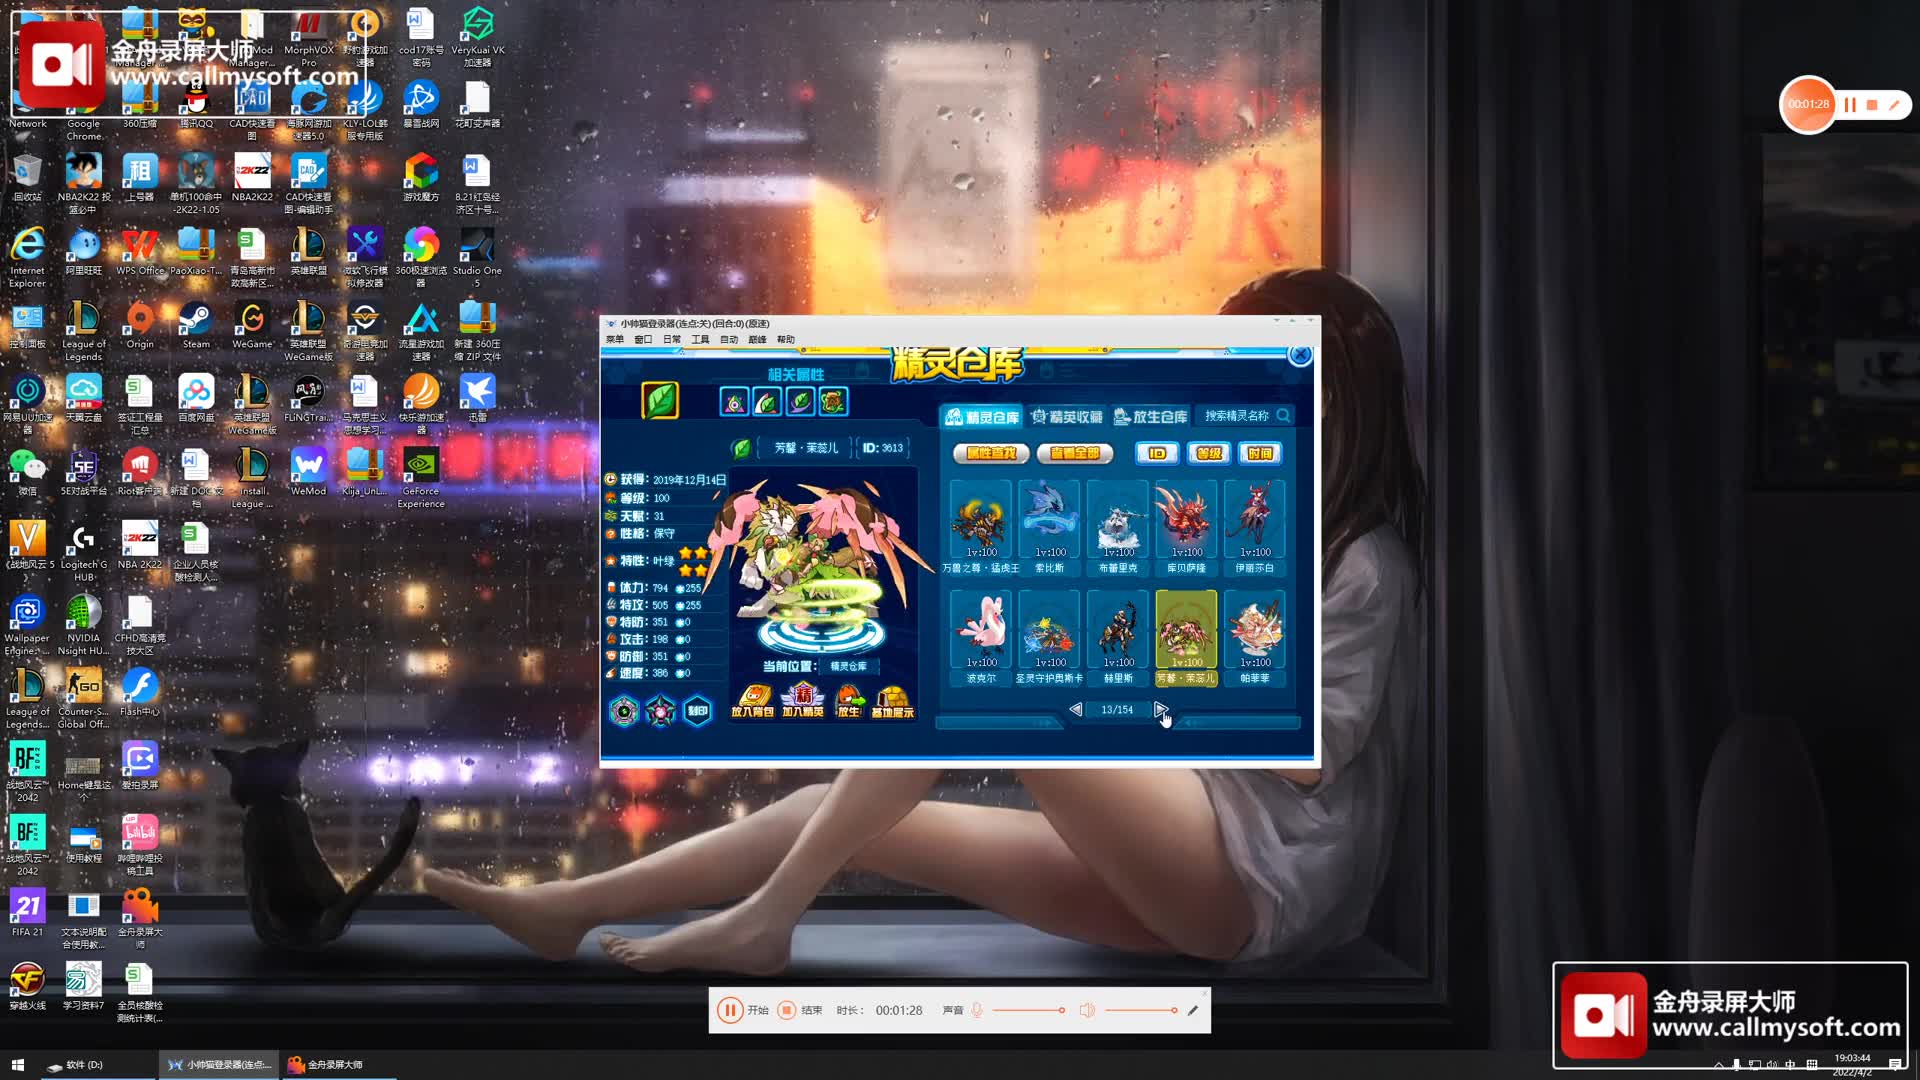Select the 布莱里克 spirit thumbnail
1920x1080 pixels.
[1118, 520]
